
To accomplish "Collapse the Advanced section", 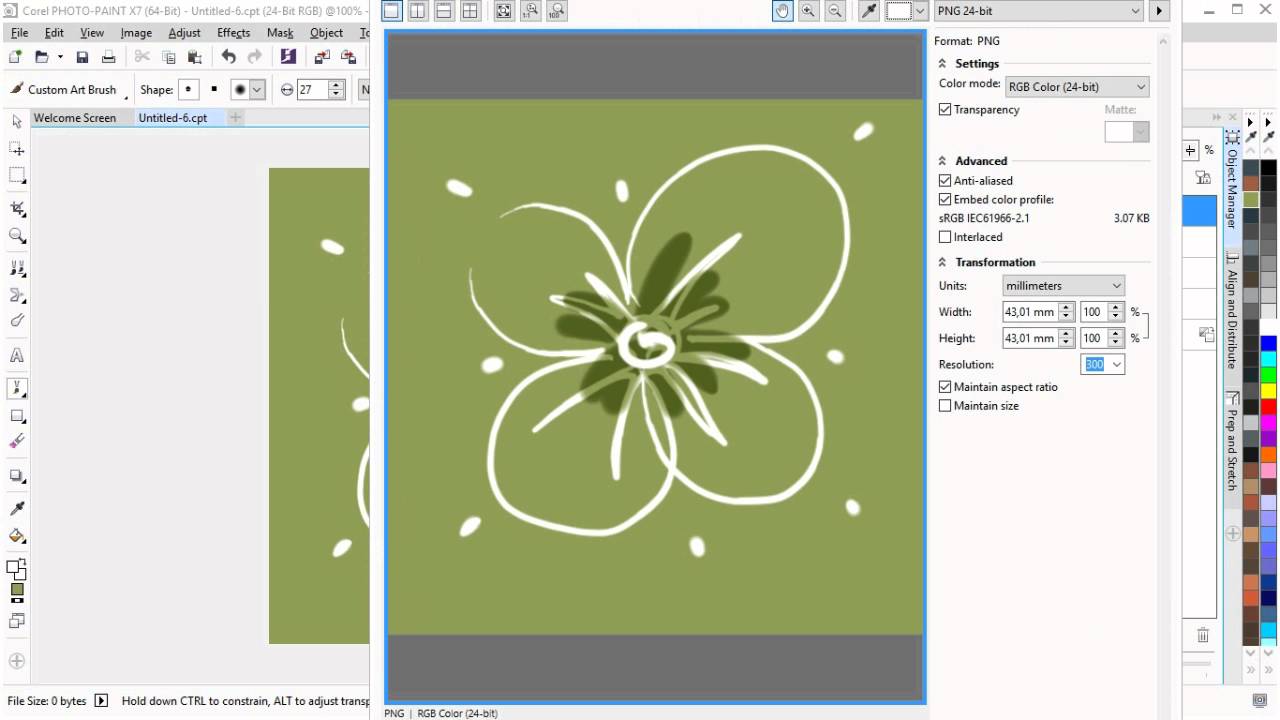I will (942, 161).
